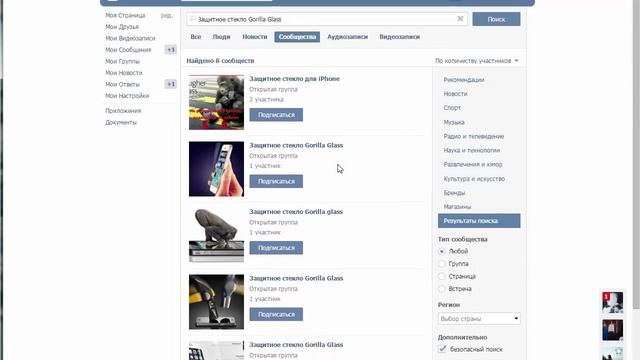This screenshot has height=360, width=640.
Task: Switch to the Новости search tab
Action: [255, 37]
